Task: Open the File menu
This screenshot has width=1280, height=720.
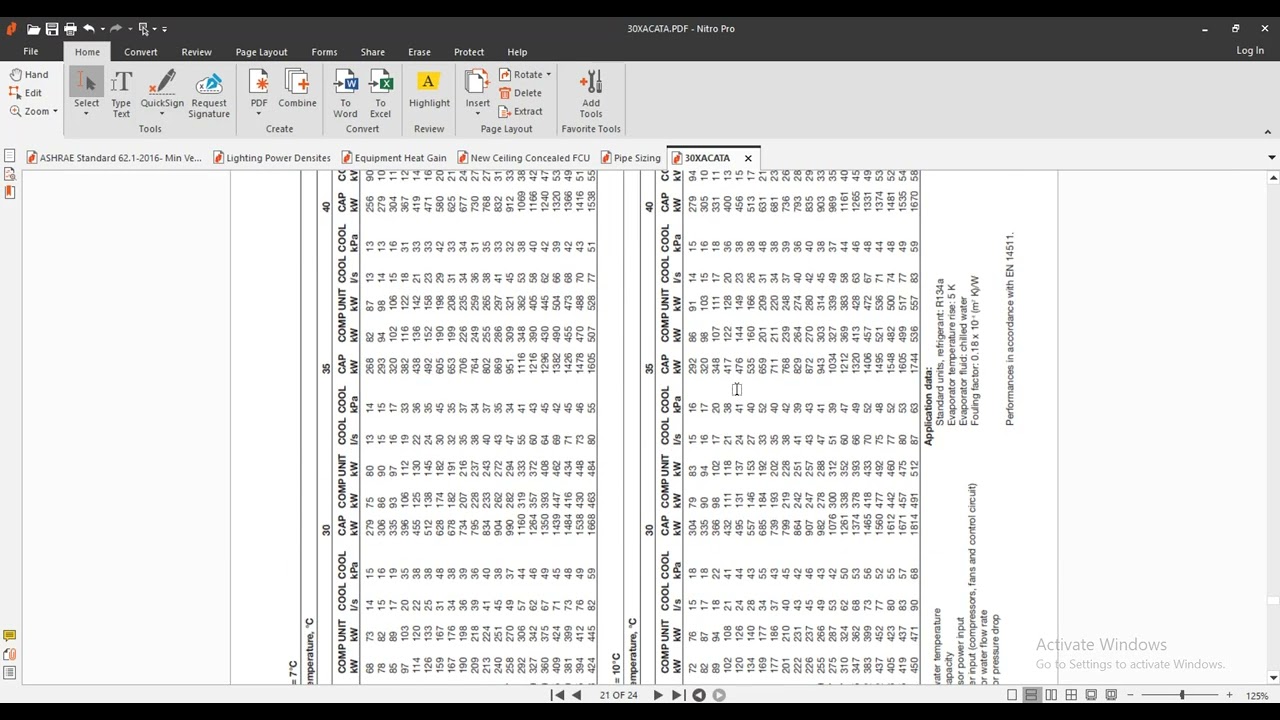Action: (x=31, y=52)
